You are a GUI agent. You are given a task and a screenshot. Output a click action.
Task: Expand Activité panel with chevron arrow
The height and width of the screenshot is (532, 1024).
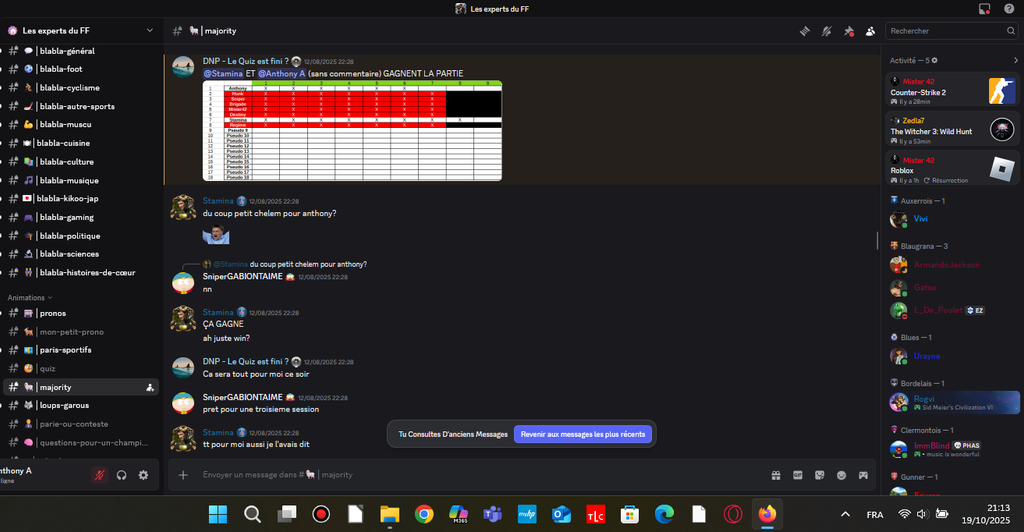coord(1016,60)
